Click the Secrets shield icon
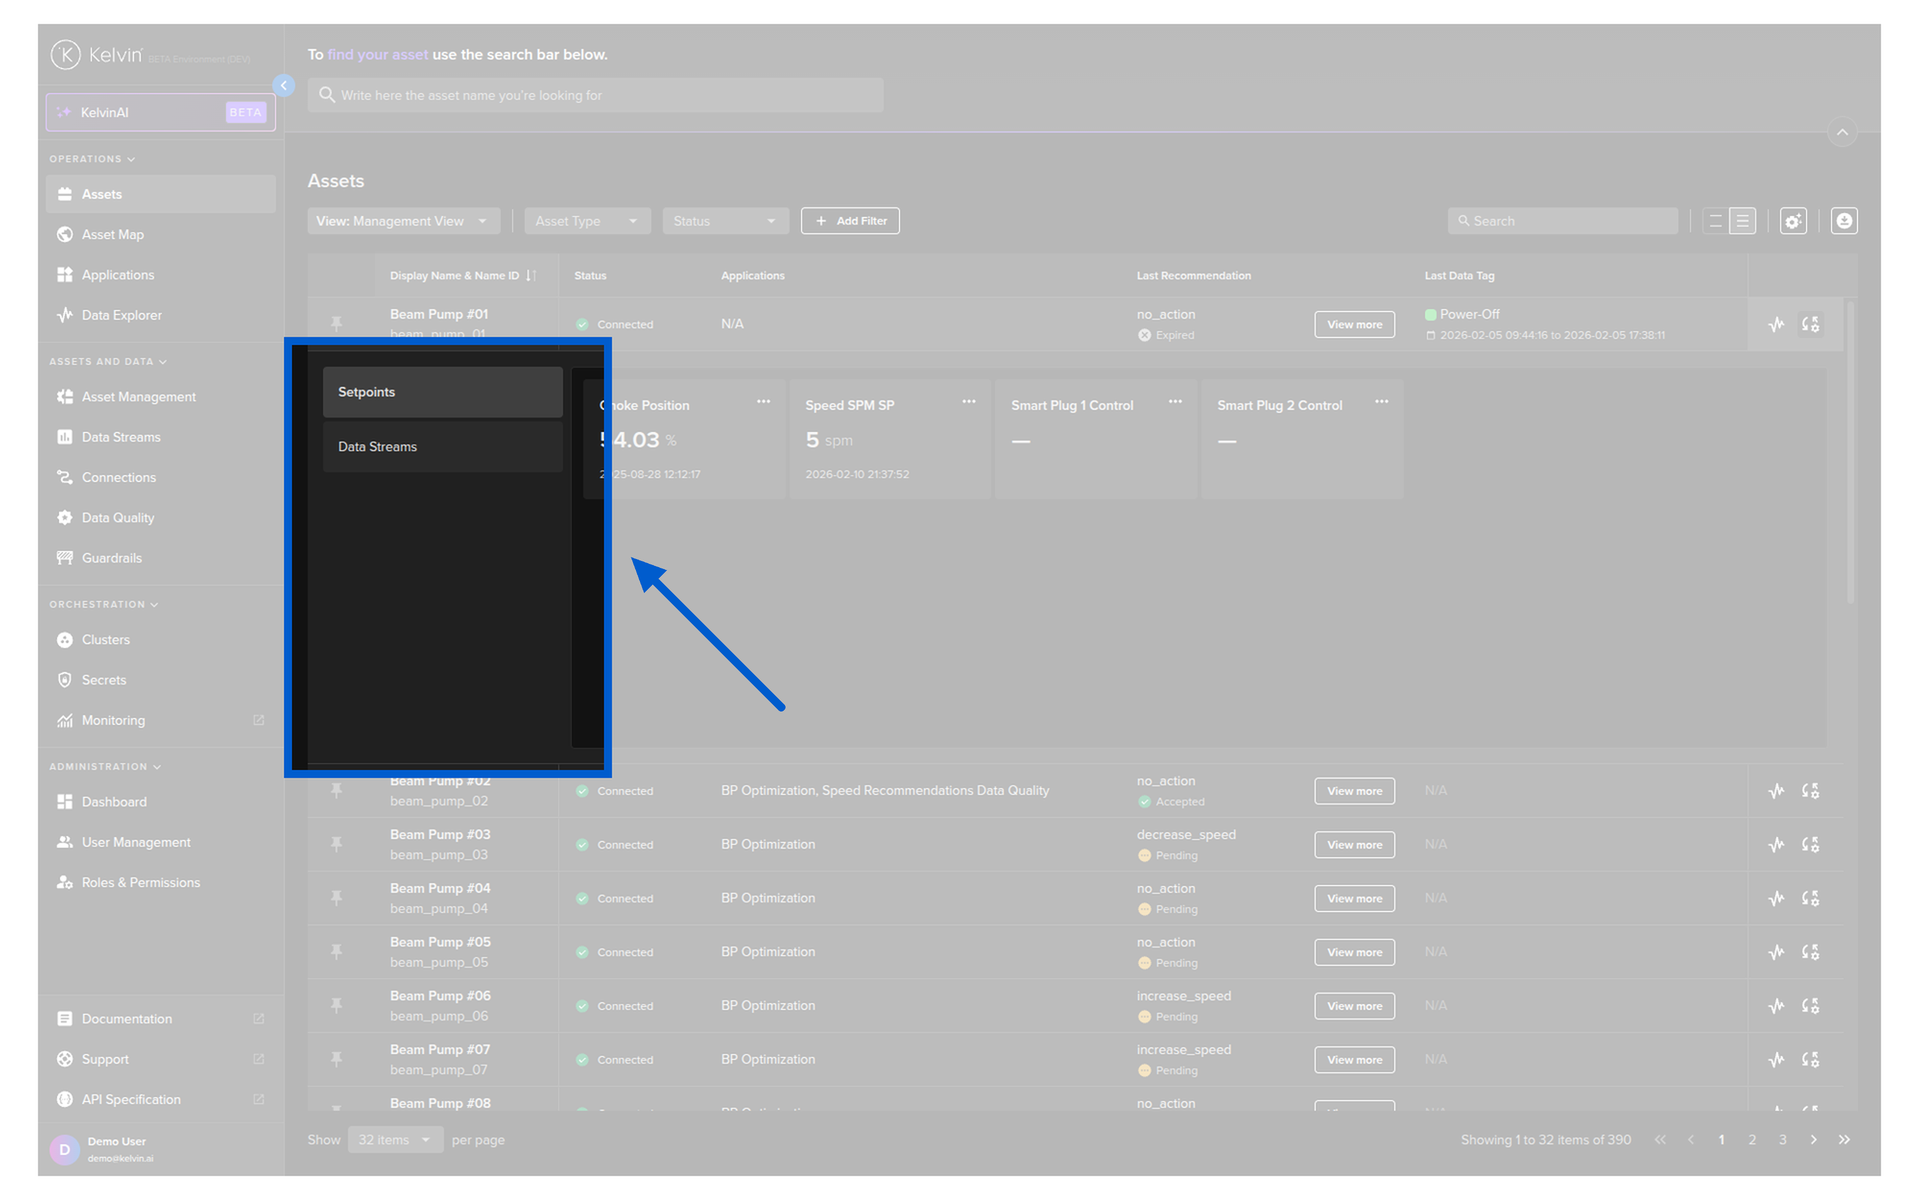Image resolution: width=1920 pixels, height=1200 pixels. point(65,680)
